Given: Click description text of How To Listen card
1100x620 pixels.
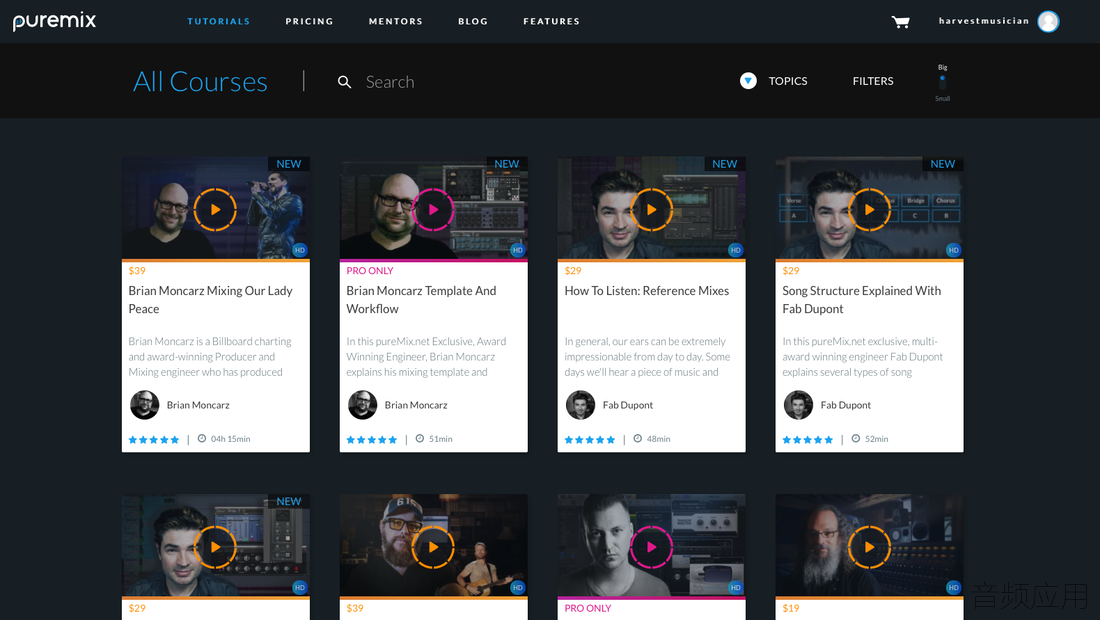Looking at the screenshot, I should point(648,356).
